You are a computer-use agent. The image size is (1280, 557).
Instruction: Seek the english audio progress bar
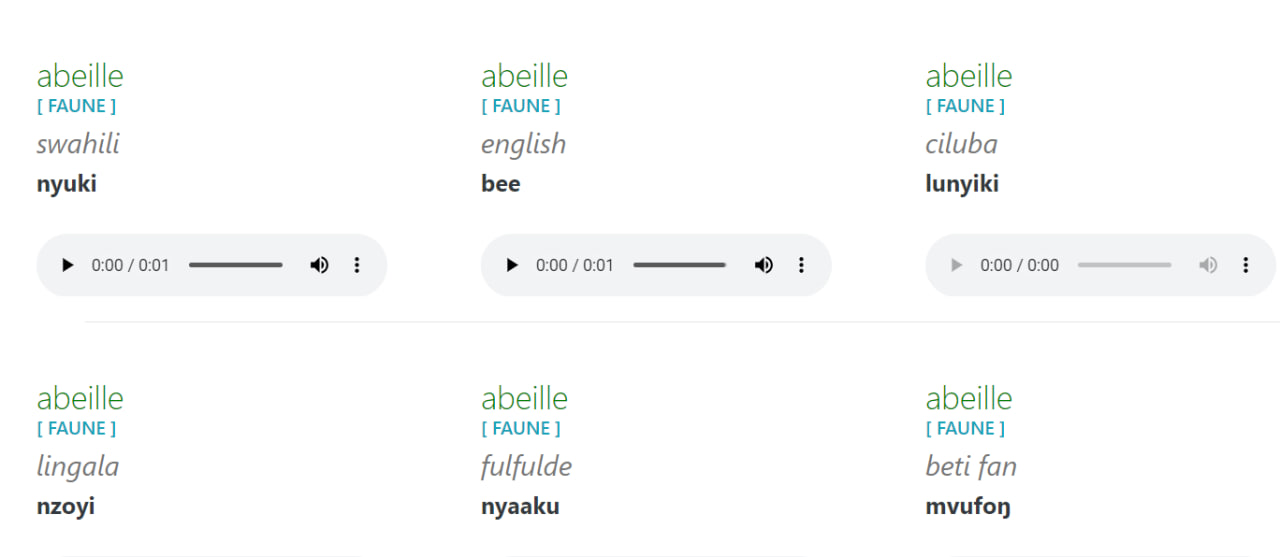pyautogui.click(x=680, y=265)
